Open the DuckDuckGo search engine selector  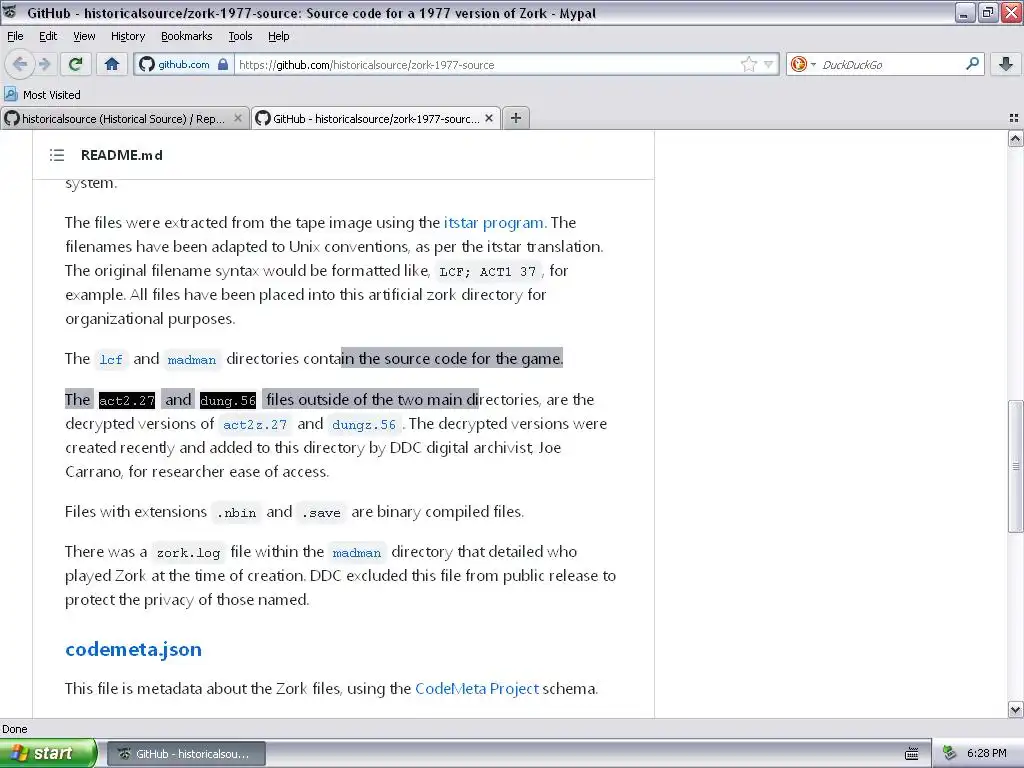(803, 64)
